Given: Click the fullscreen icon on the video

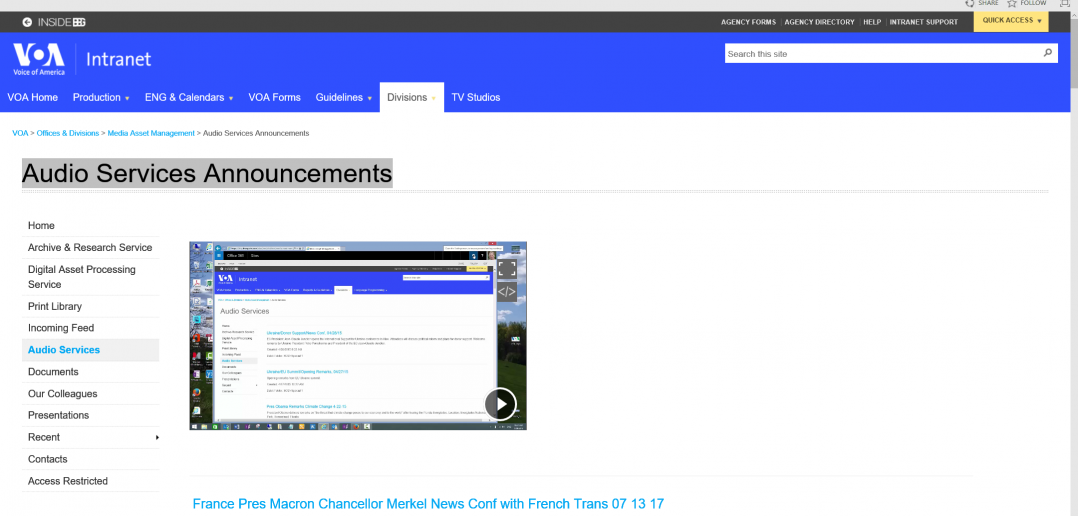Looking at the screenshot, I should [x=507, y=268].
